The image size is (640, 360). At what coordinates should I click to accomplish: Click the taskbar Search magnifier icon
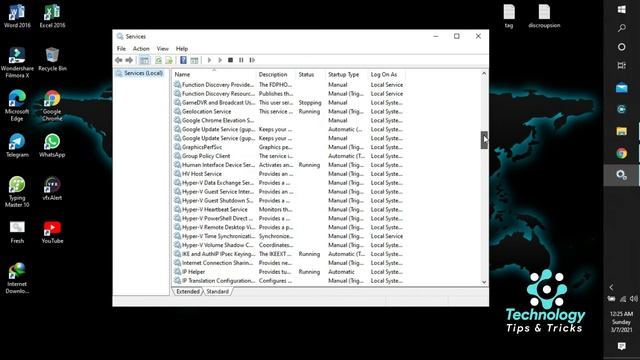622,28
